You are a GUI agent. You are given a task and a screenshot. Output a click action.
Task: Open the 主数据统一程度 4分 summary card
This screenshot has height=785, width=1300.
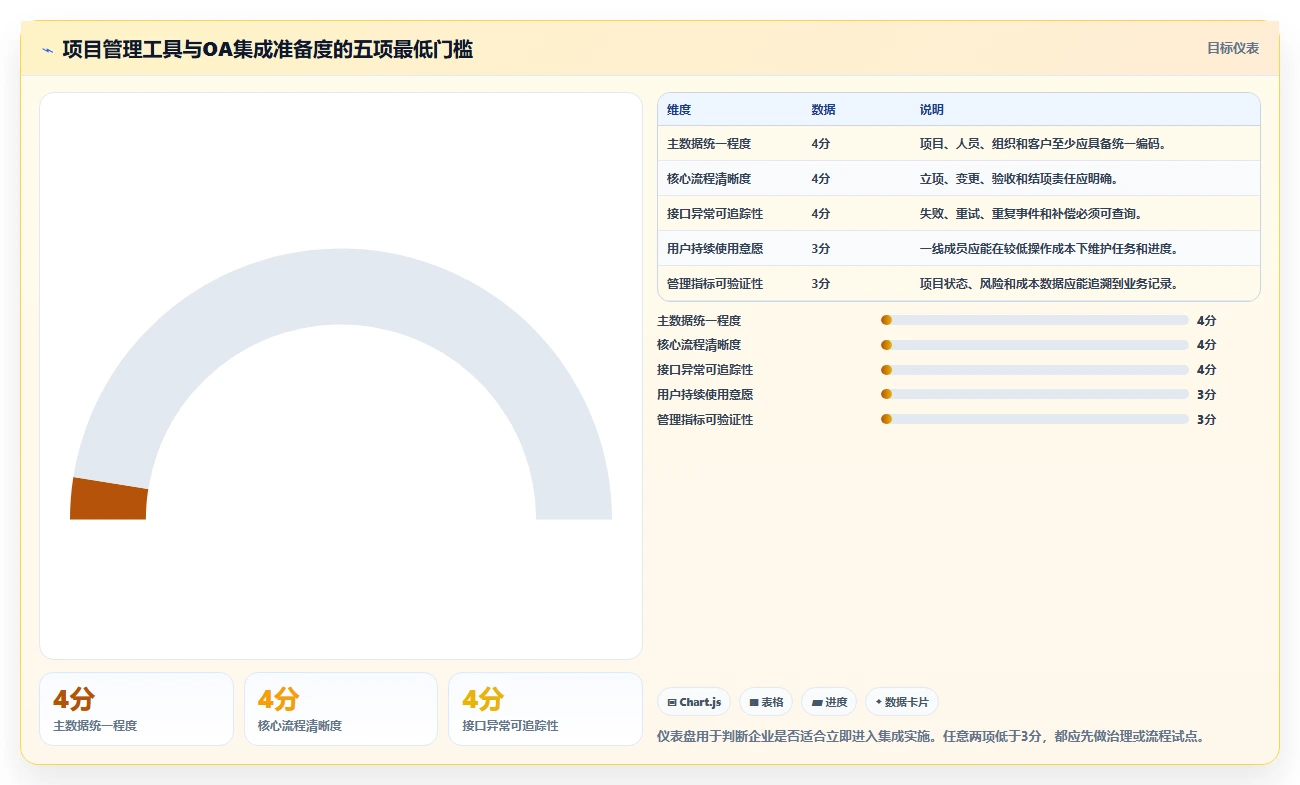click(136, 709)
